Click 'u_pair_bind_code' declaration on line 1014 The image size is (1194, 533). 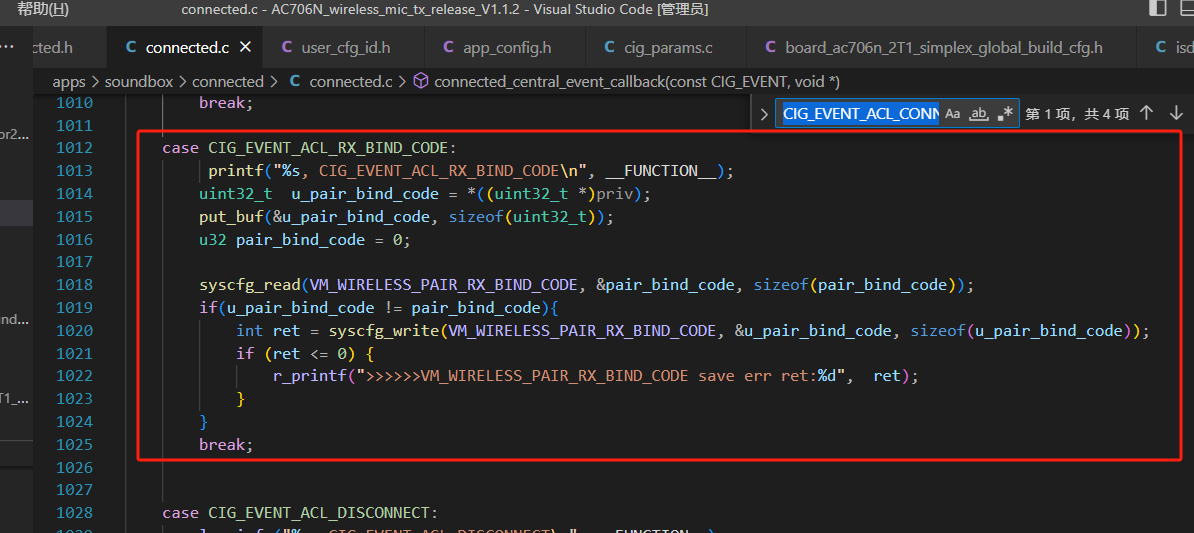point(365,193)
